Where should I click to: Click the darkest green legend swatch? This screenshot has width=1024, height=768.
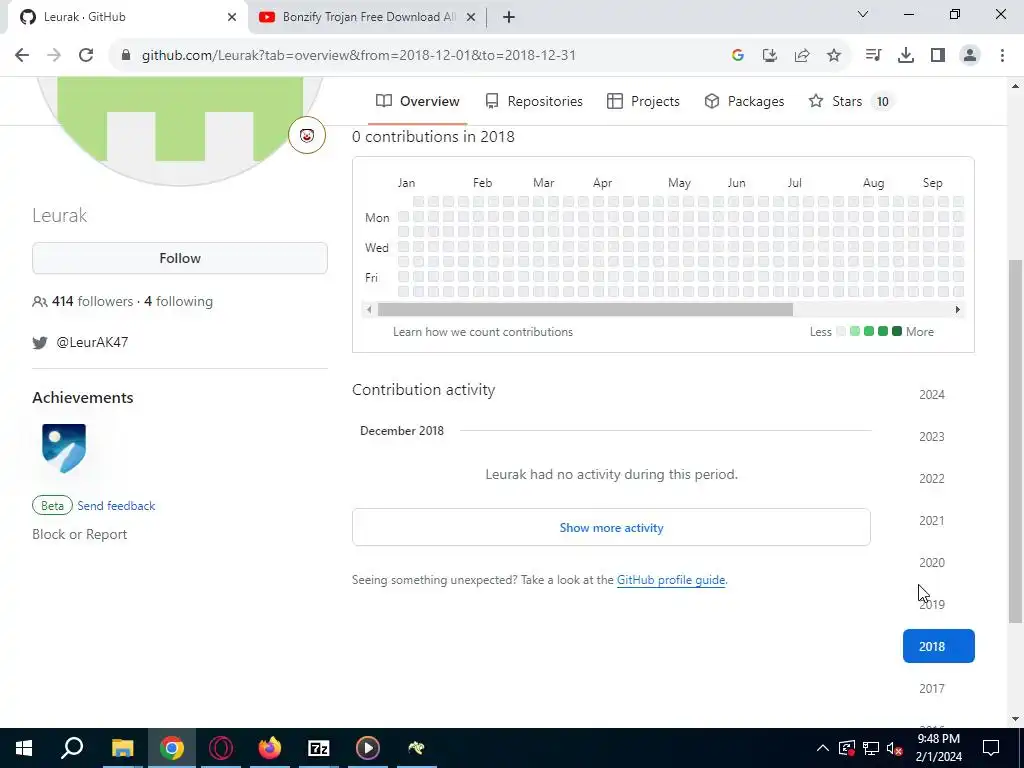click(897, 332)
